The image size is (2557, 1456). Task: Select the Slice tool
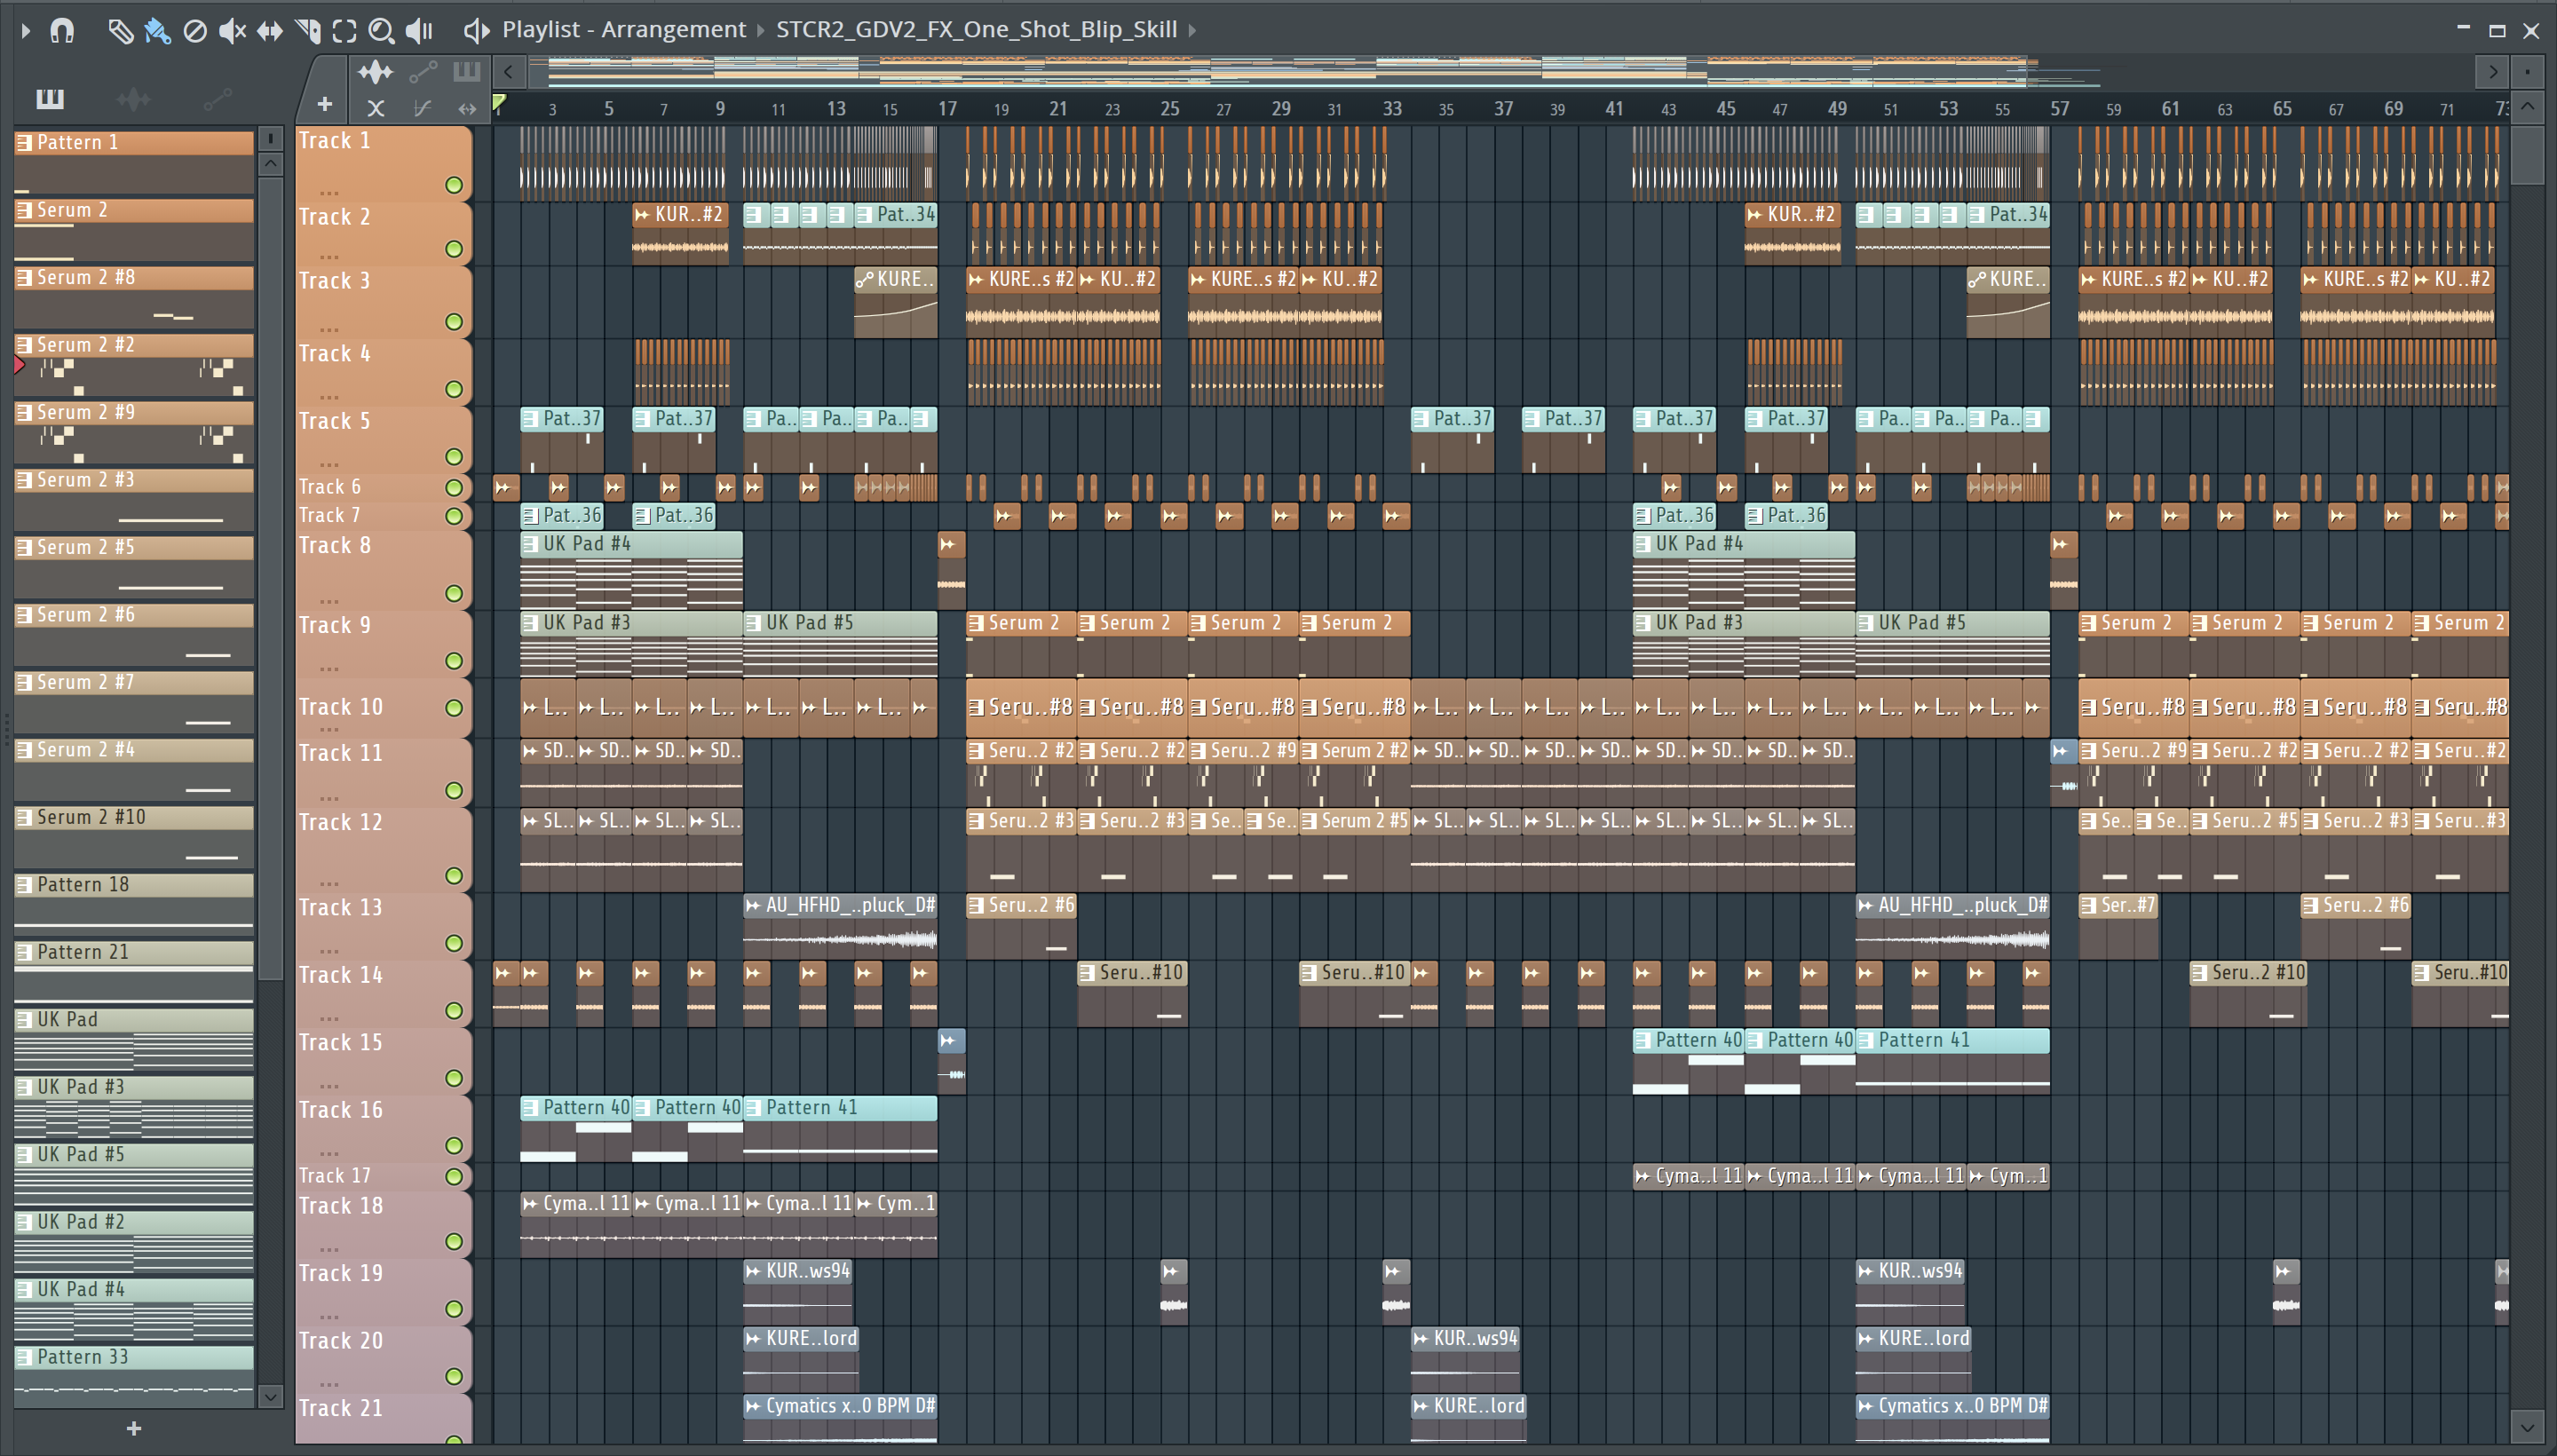308,31
